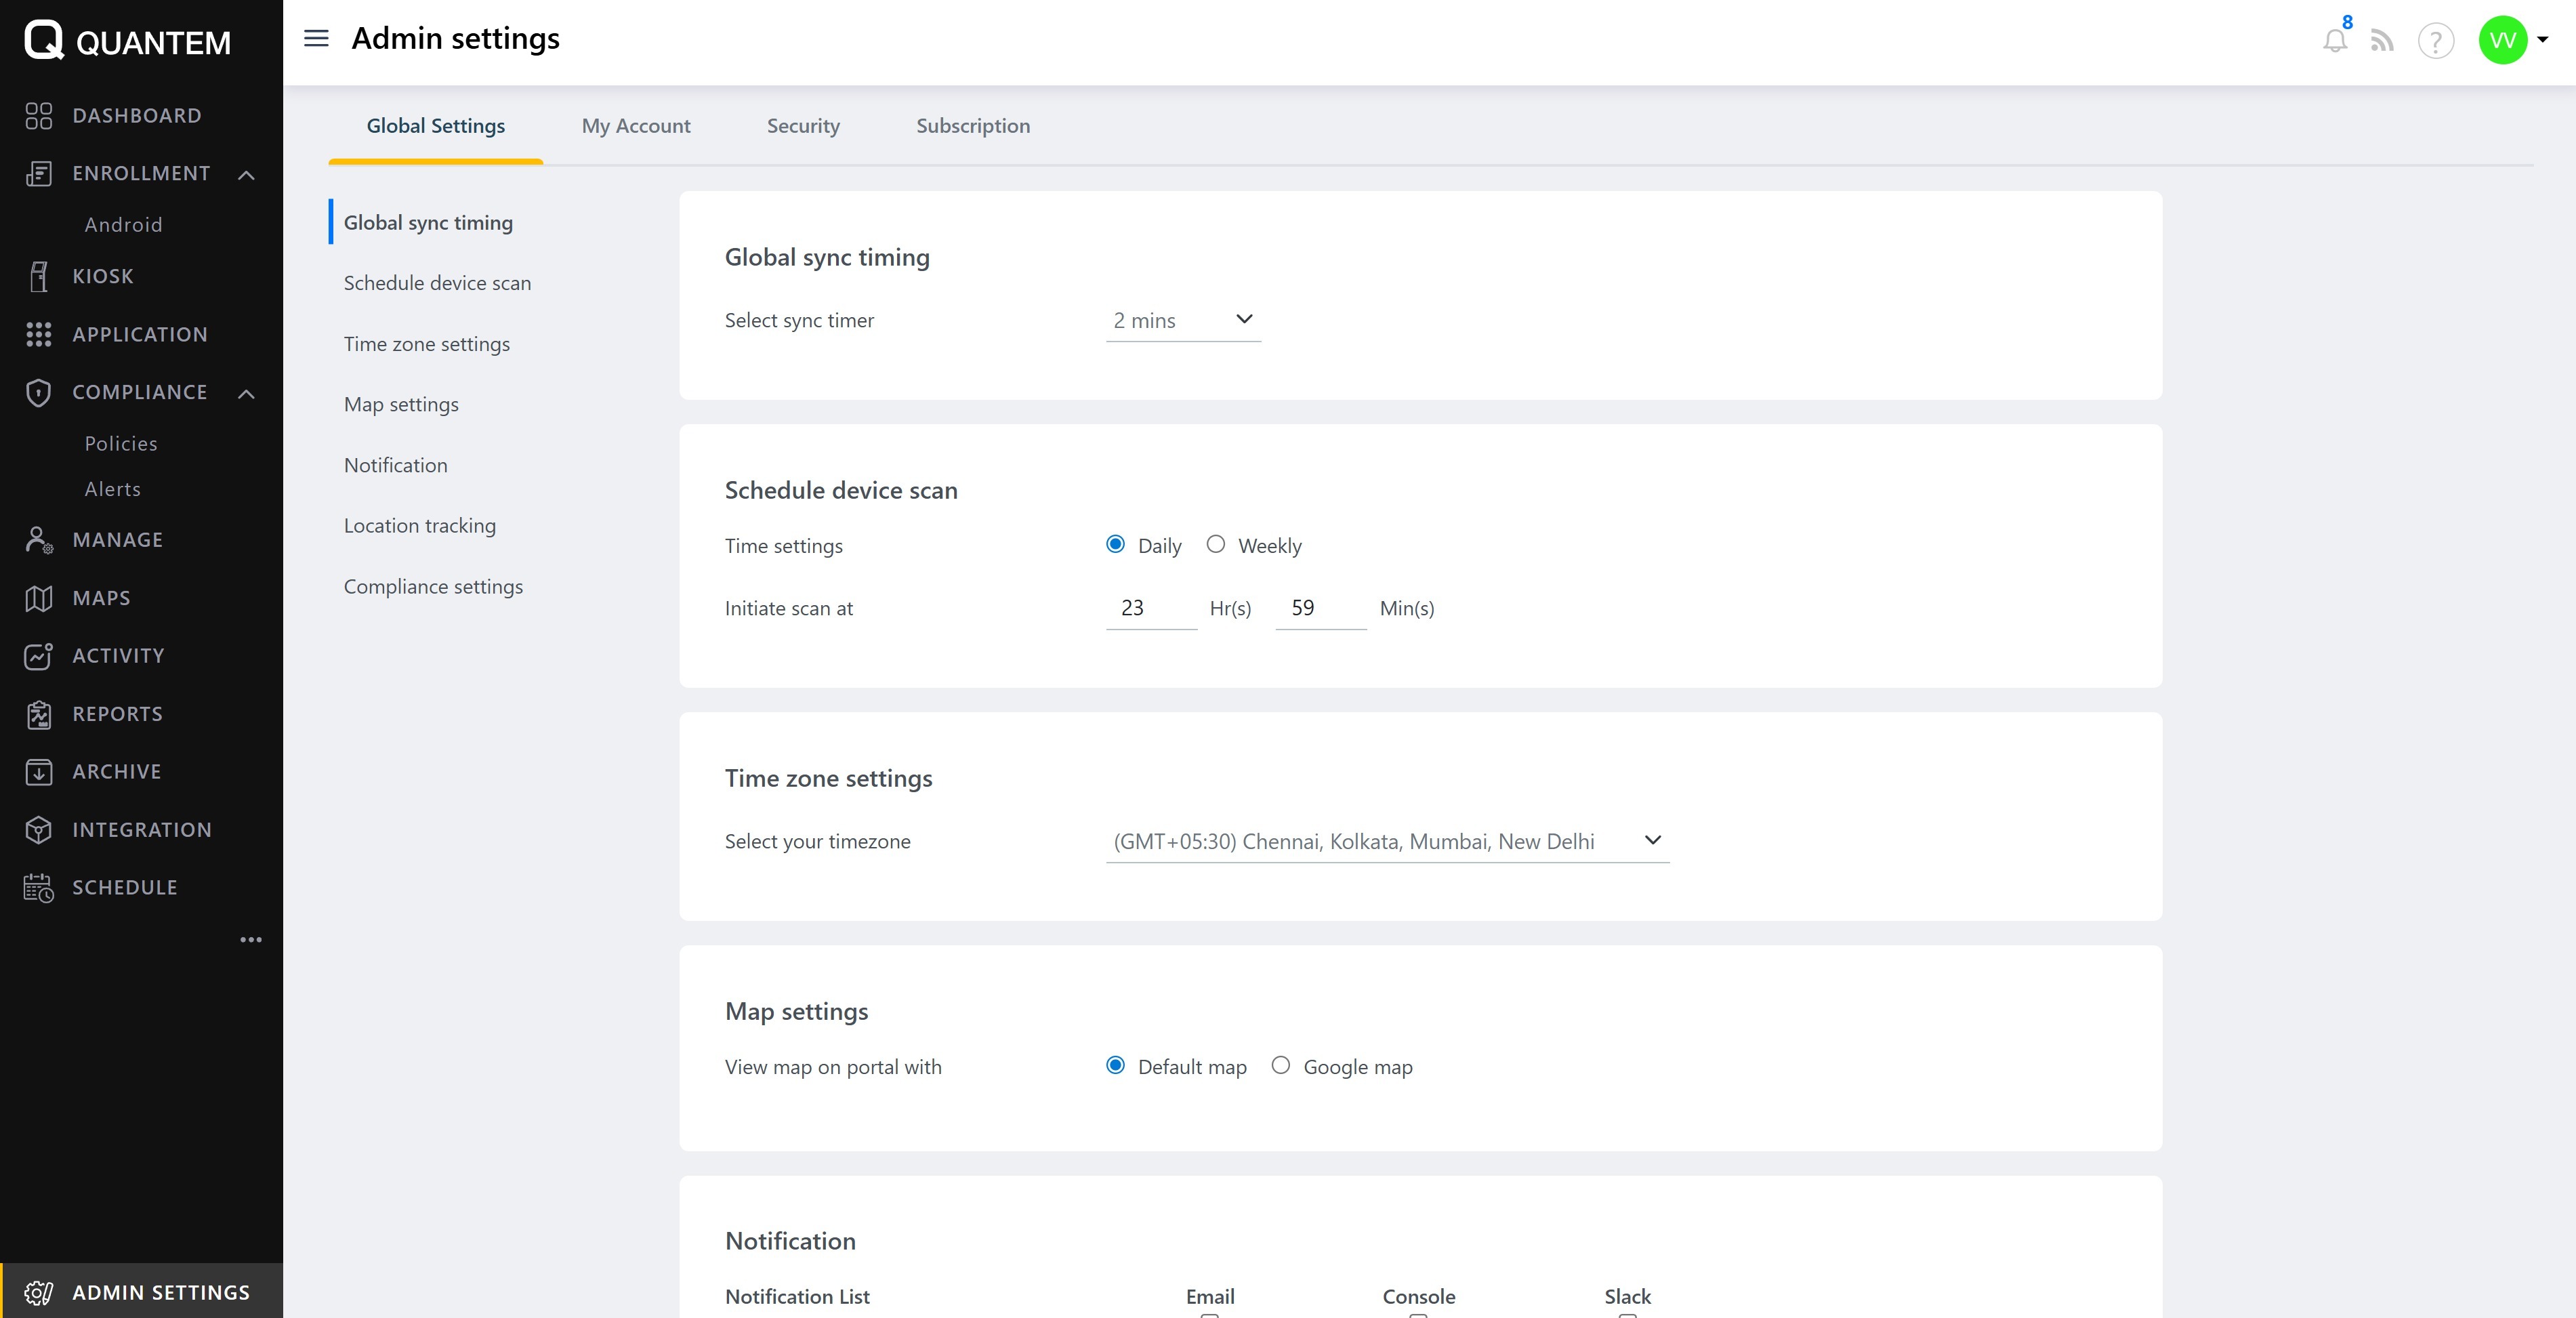Switch to the Subscription tab
Image resolution: width=2576 pixels, height=1318 pixels.
point(972,126)
